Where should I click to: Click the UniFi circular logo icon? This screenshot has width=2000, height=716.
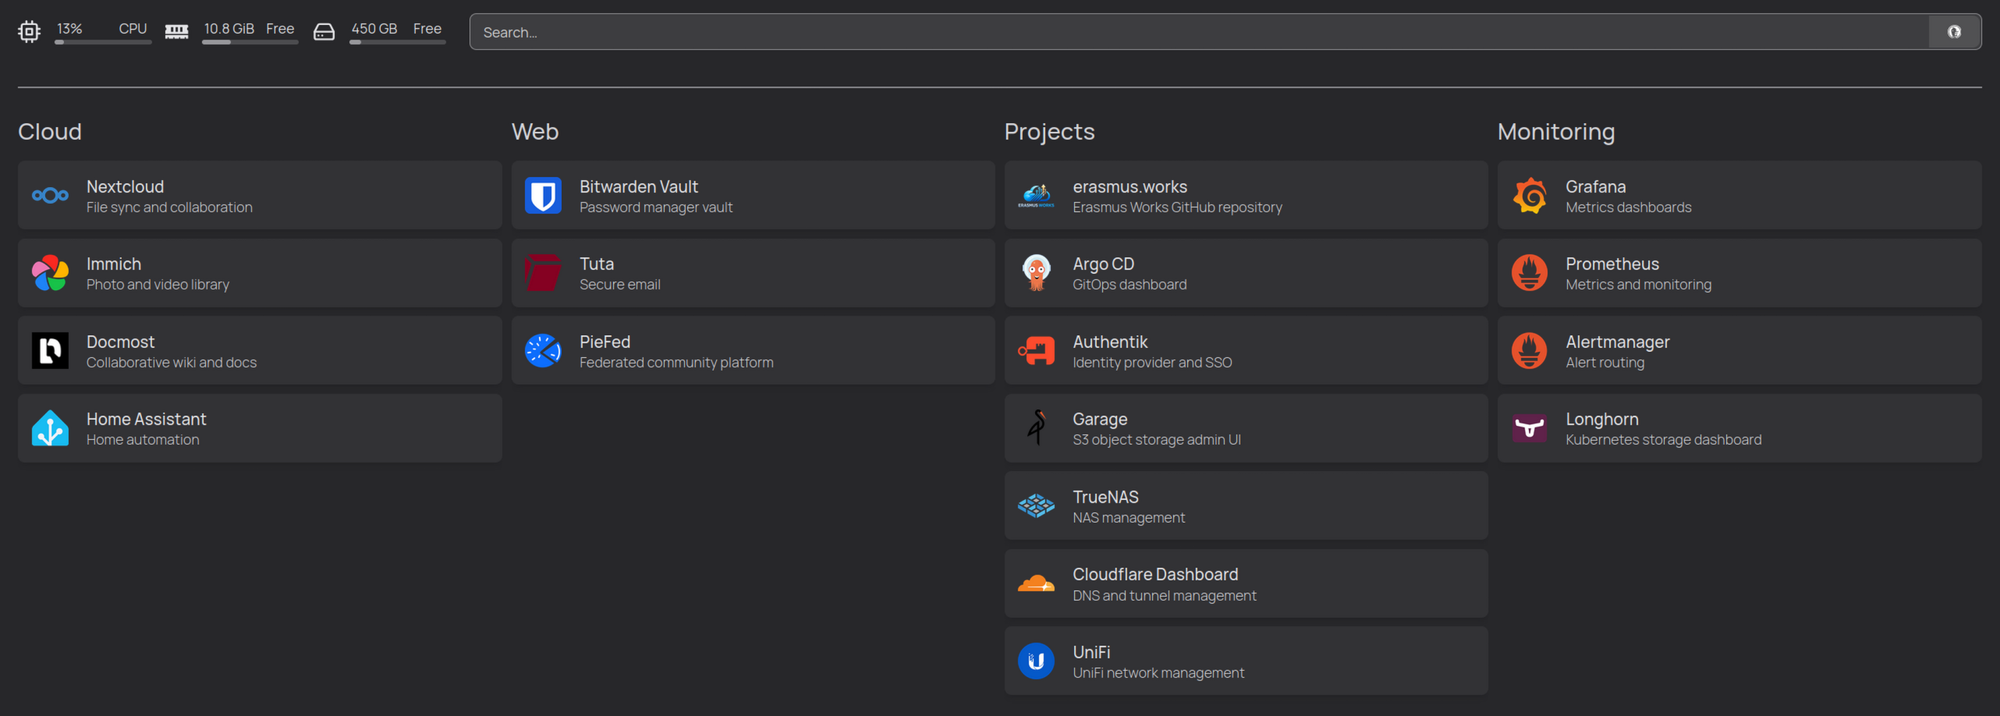(1036, 661)
